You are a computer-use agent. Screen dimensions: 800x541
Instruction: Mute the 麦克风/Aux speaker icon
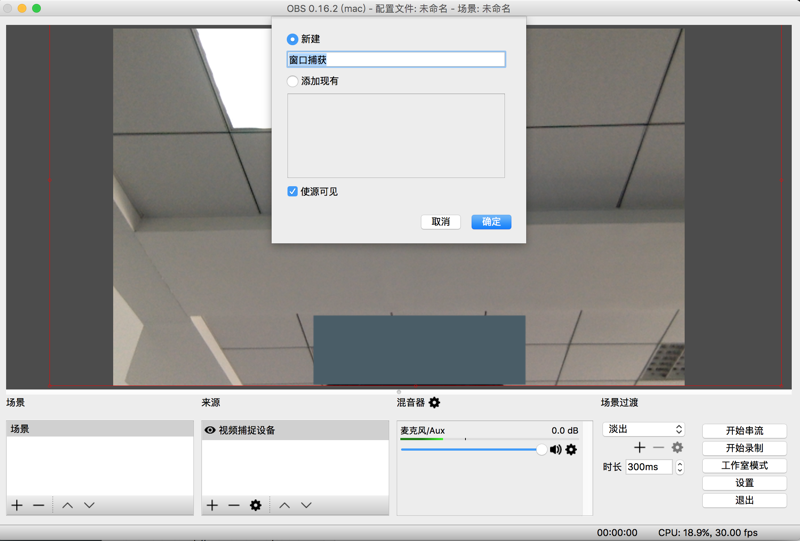pyautogui.click(x=556, y=450)
